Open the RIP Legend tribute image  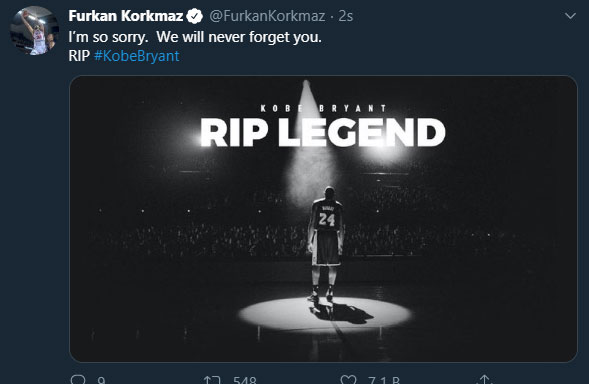click(x=323, y=219)
